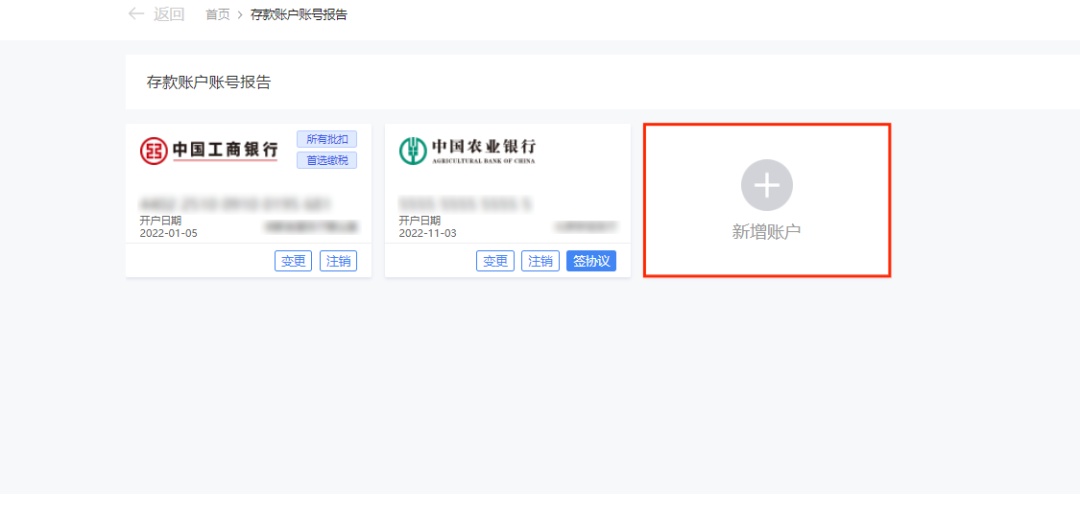
Task: Click 新增账户 label
Action: 767,232
